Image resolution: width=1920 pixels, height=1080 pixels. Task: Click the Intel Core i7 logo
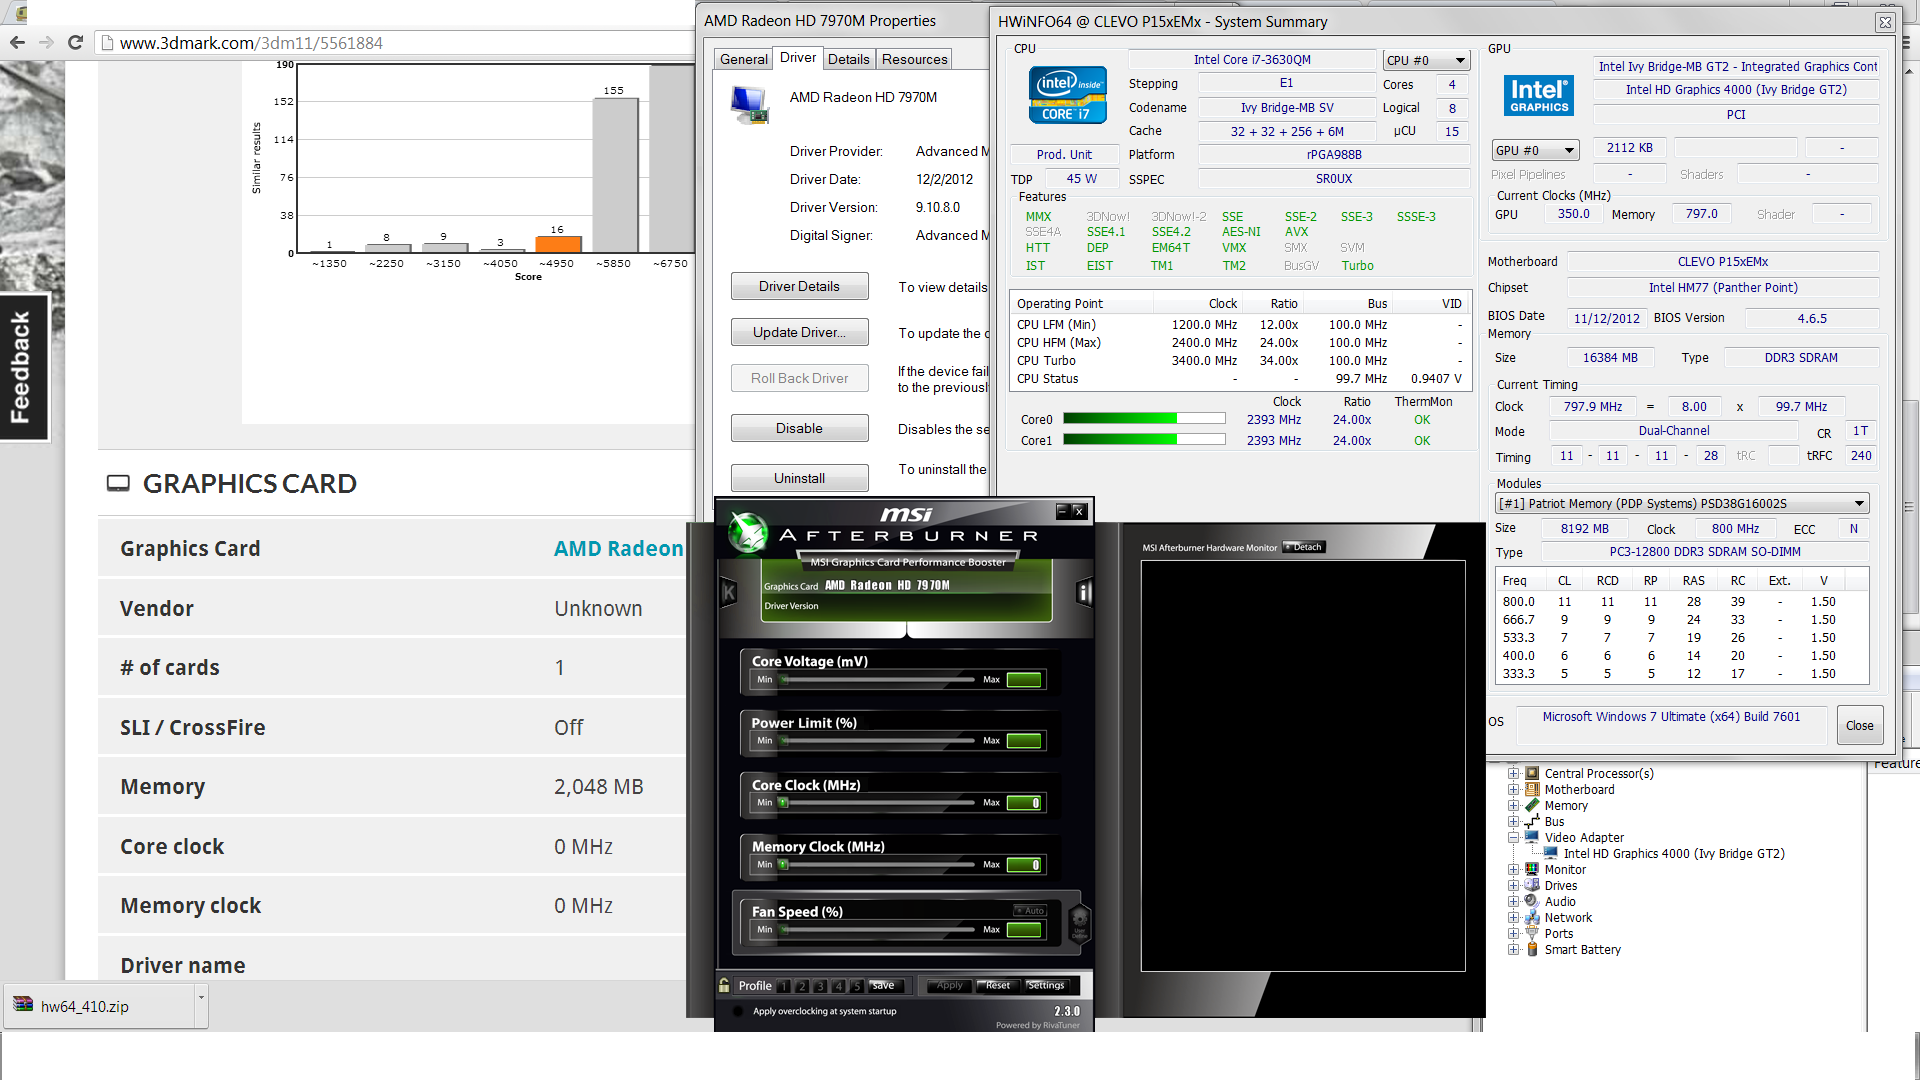coord(1067,95)
